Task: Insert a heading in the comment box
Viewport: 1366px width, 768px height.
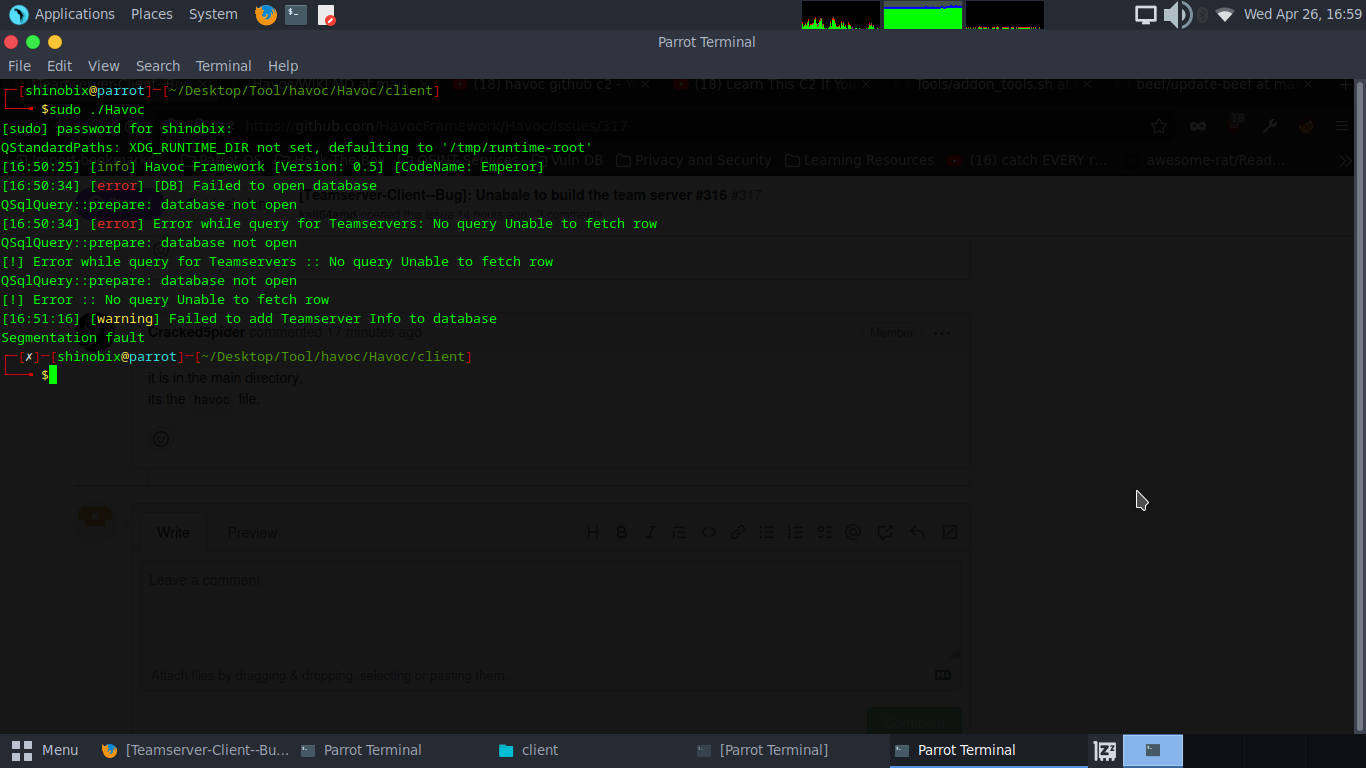Action: [x=593, y=532]
